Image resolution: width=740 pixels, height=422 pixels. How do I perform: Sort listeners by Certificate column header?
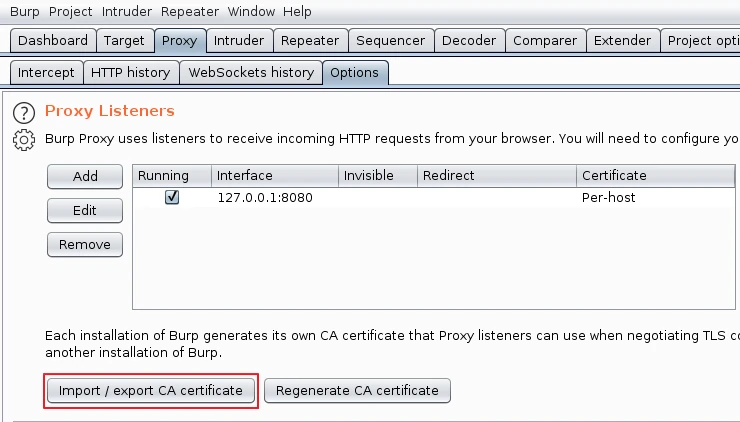pyautogui.click(x=656, y=176)
